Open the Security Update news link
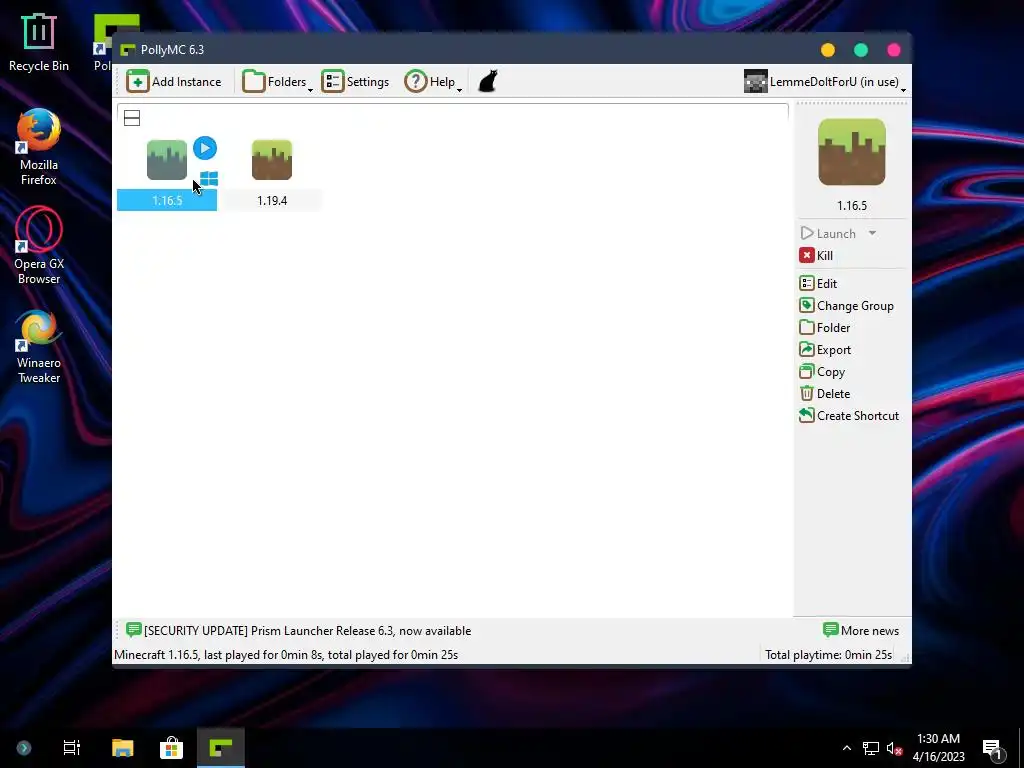 coord(308,631)
